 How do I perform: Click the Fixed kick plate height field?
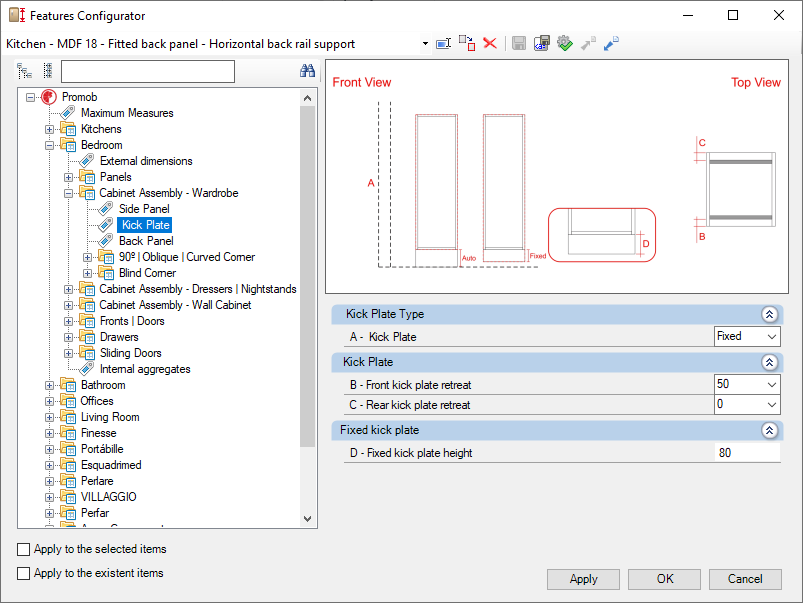(x=747, y=453)
